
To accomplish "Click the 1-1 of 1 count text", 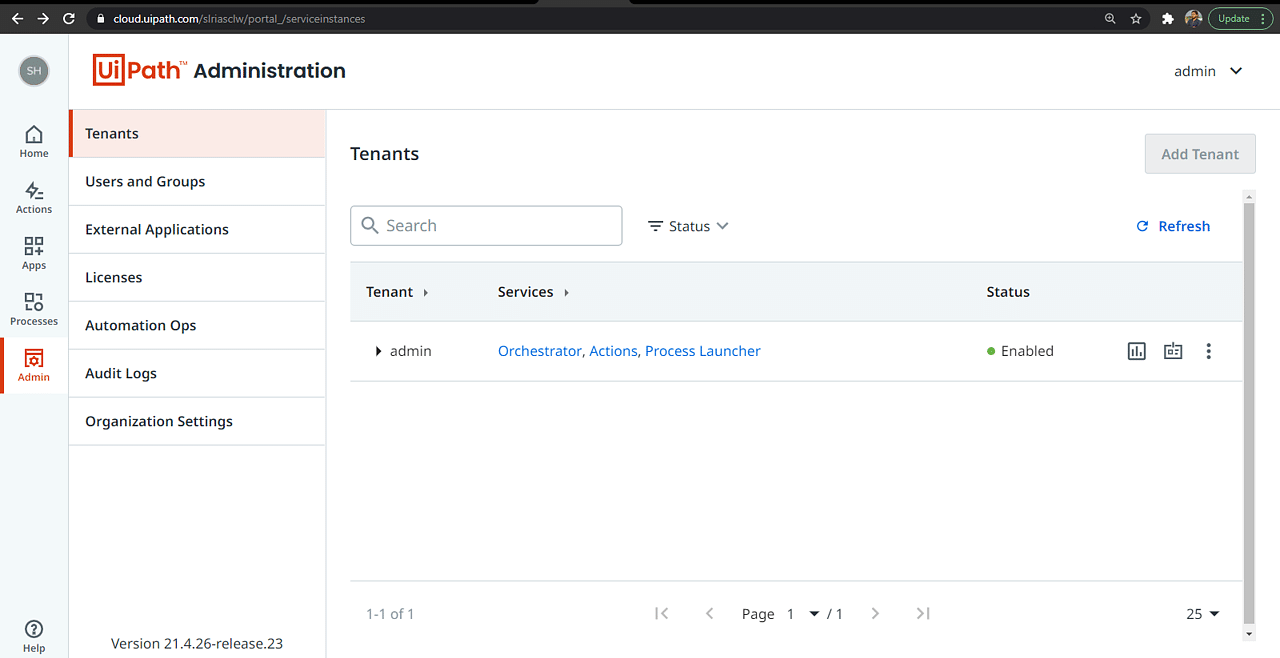I will click(390, 614).
